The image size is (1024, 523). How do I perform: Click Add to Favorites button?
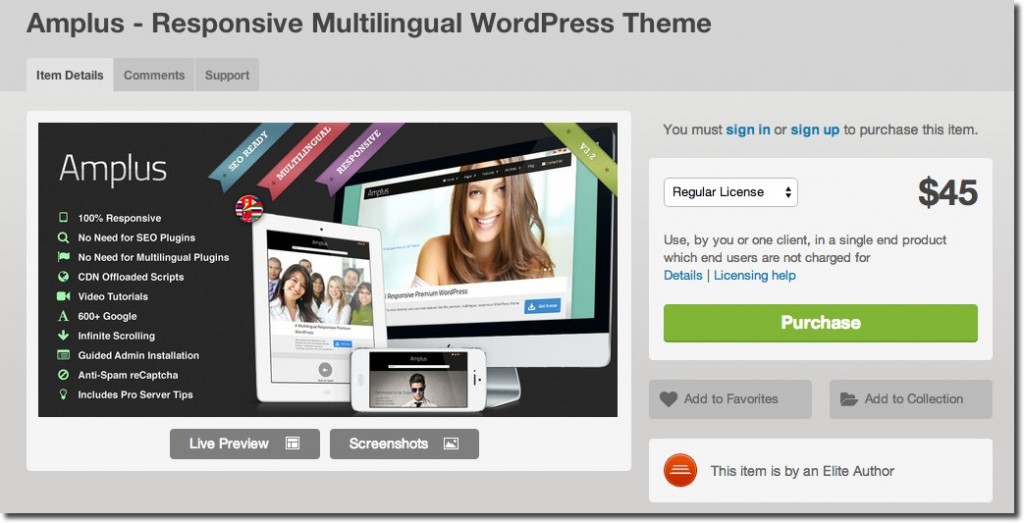[730, 399]
